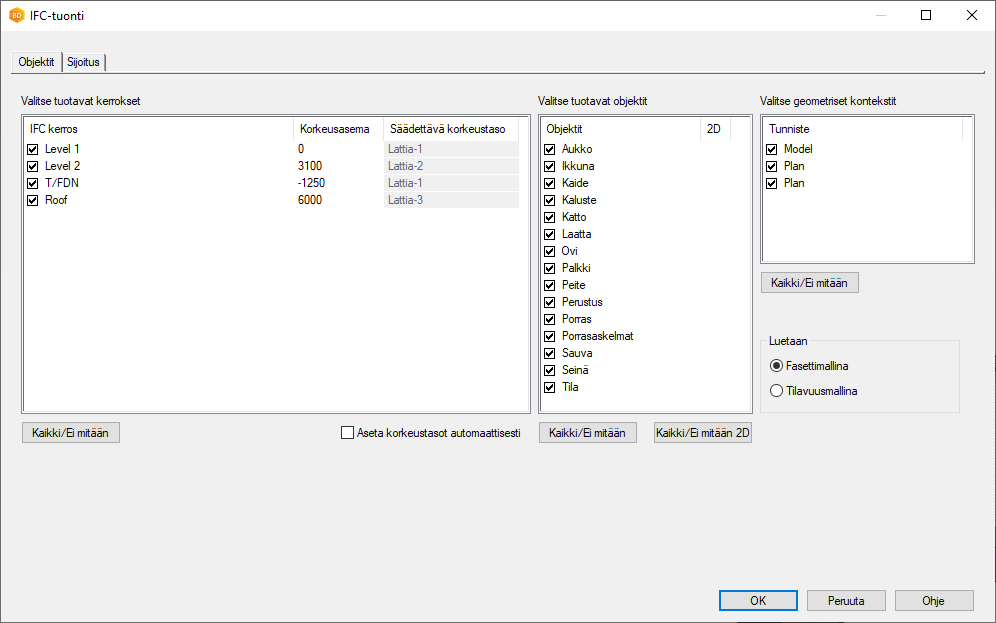Viewport: 996px width, 623px height.
Task: Uncheck the T/FDN floor checkbox
Action: 33,183
